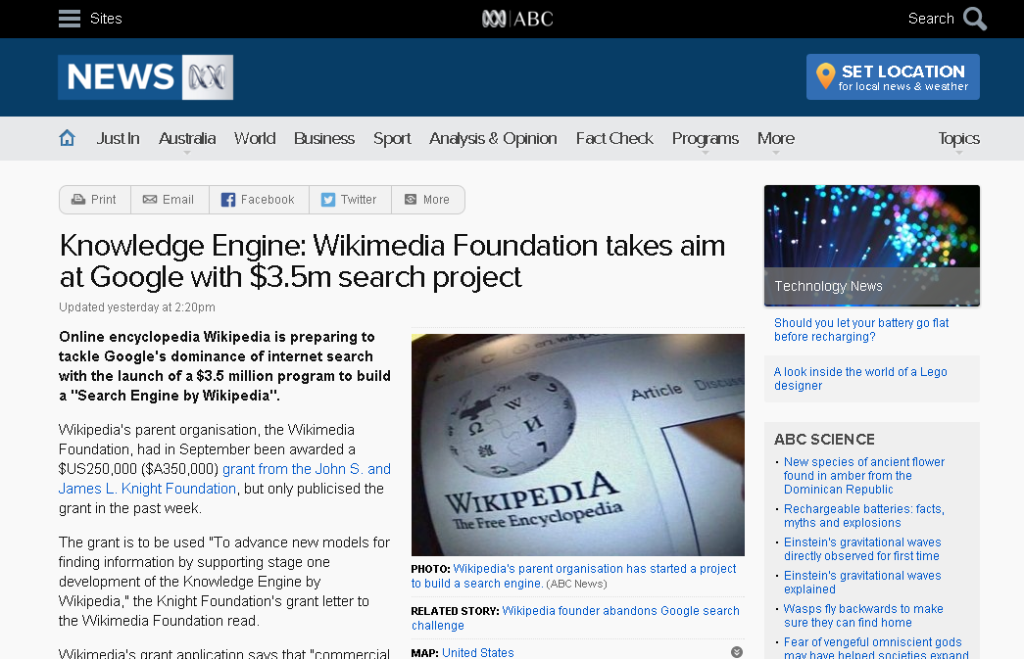Open the Knight Foundation grant link

pos(306,469)
